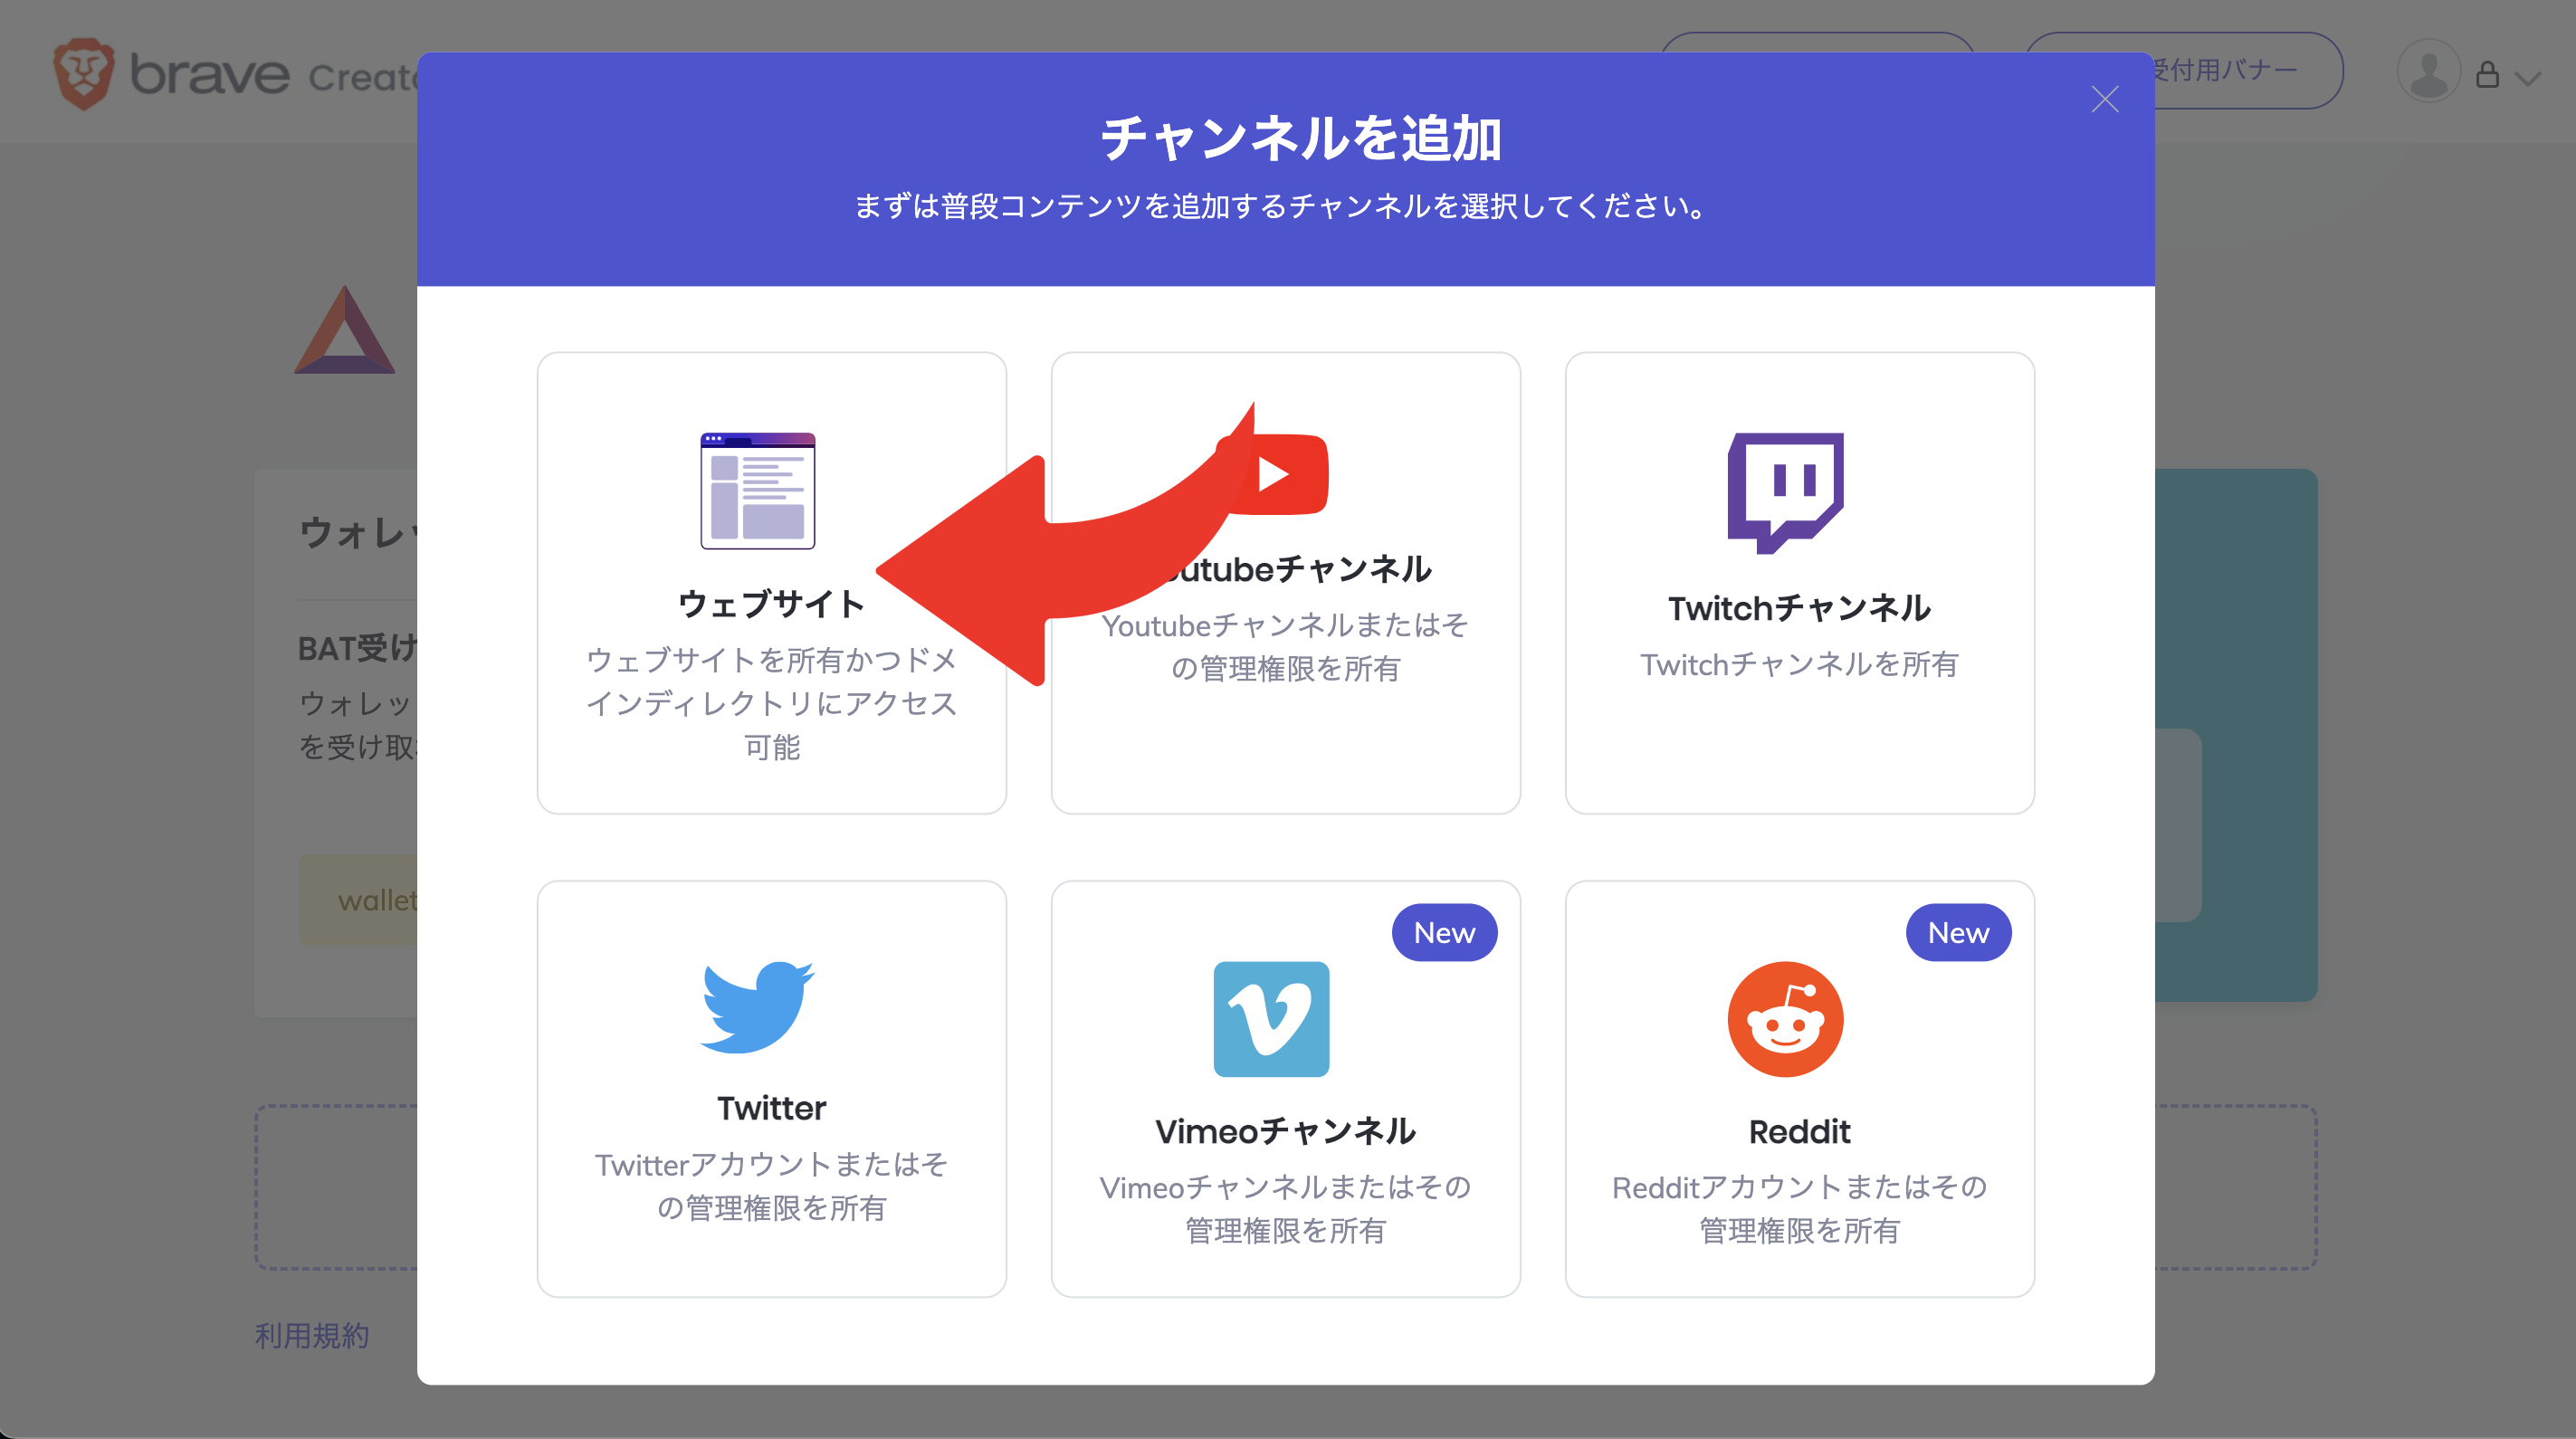Click the Twitter bird icon
This screenshot has height=1439, width=2576.
[758, 1007]
